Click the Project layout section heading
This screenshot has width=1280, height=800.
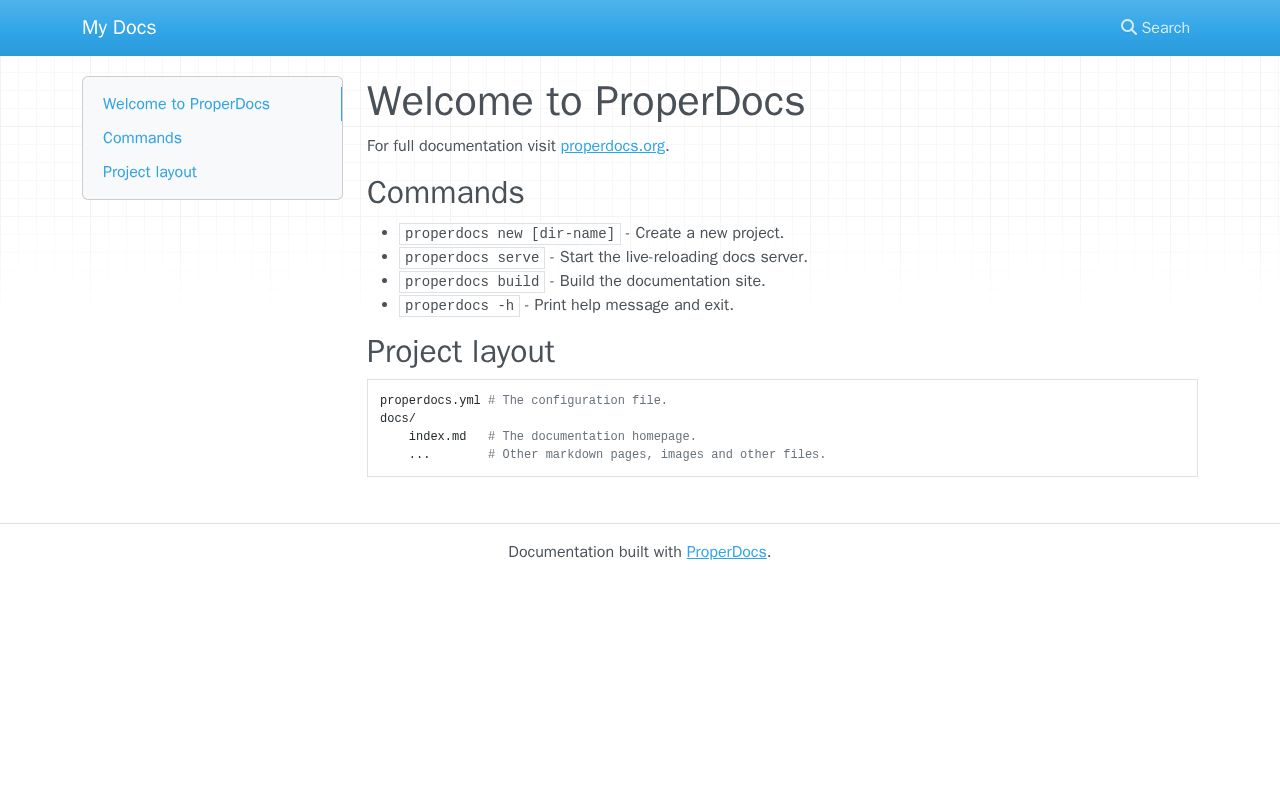[461, 352]
